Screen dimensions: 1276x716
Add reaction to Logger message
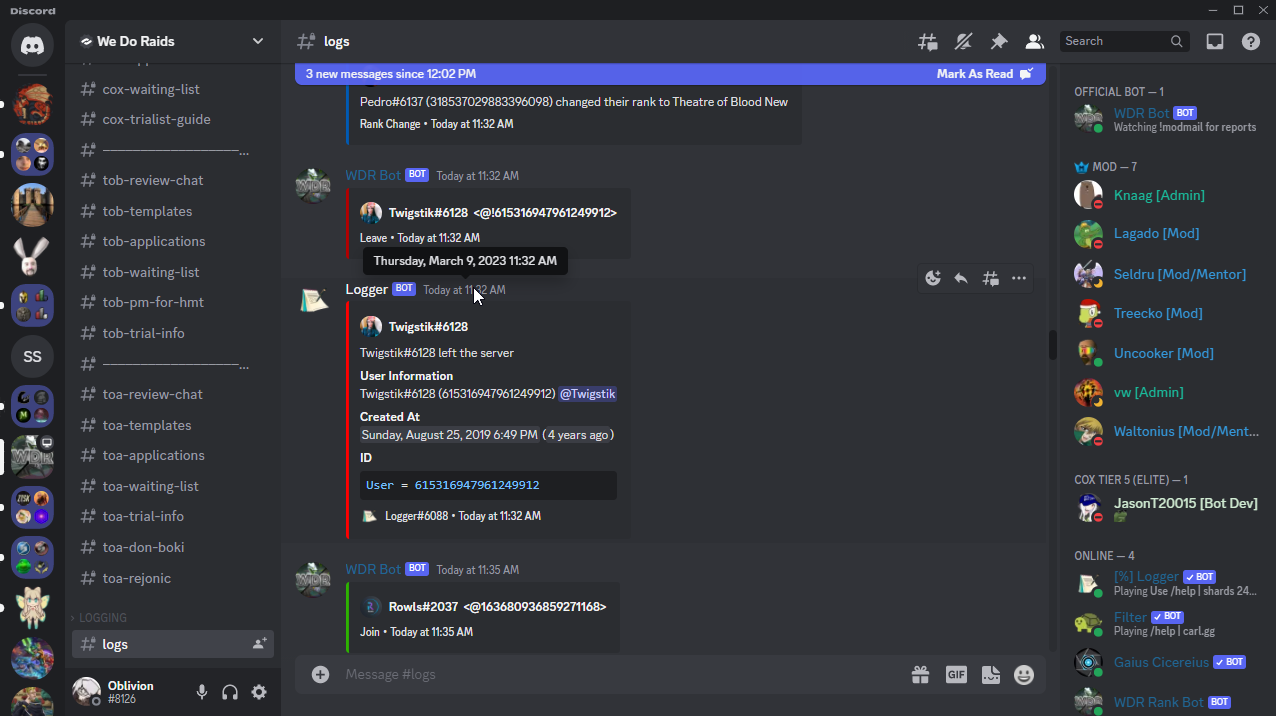[x=933, y=278]
